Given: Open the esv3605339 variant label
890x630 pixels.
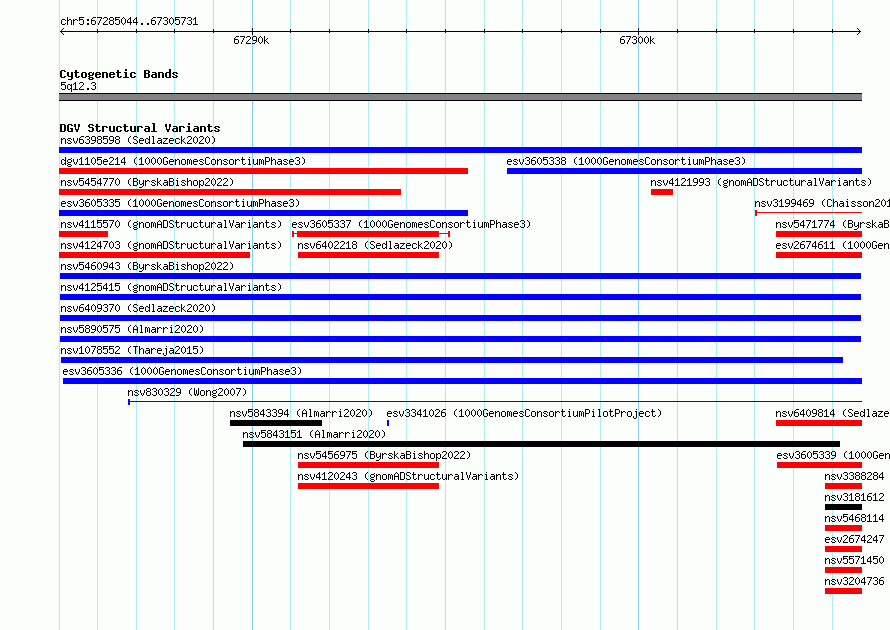Looking at the screenshot, I should click(x=833, y=455).
